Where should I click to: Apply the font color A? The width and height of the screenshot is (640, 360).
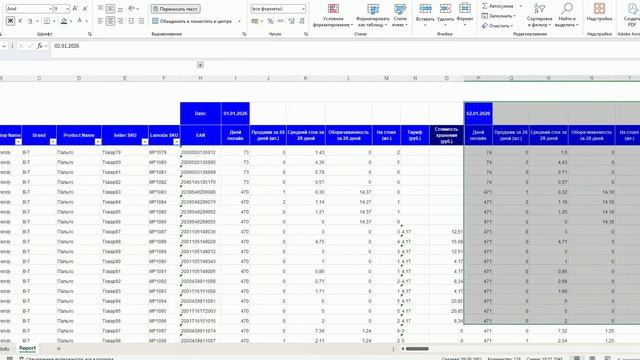(x=80, y=20)
